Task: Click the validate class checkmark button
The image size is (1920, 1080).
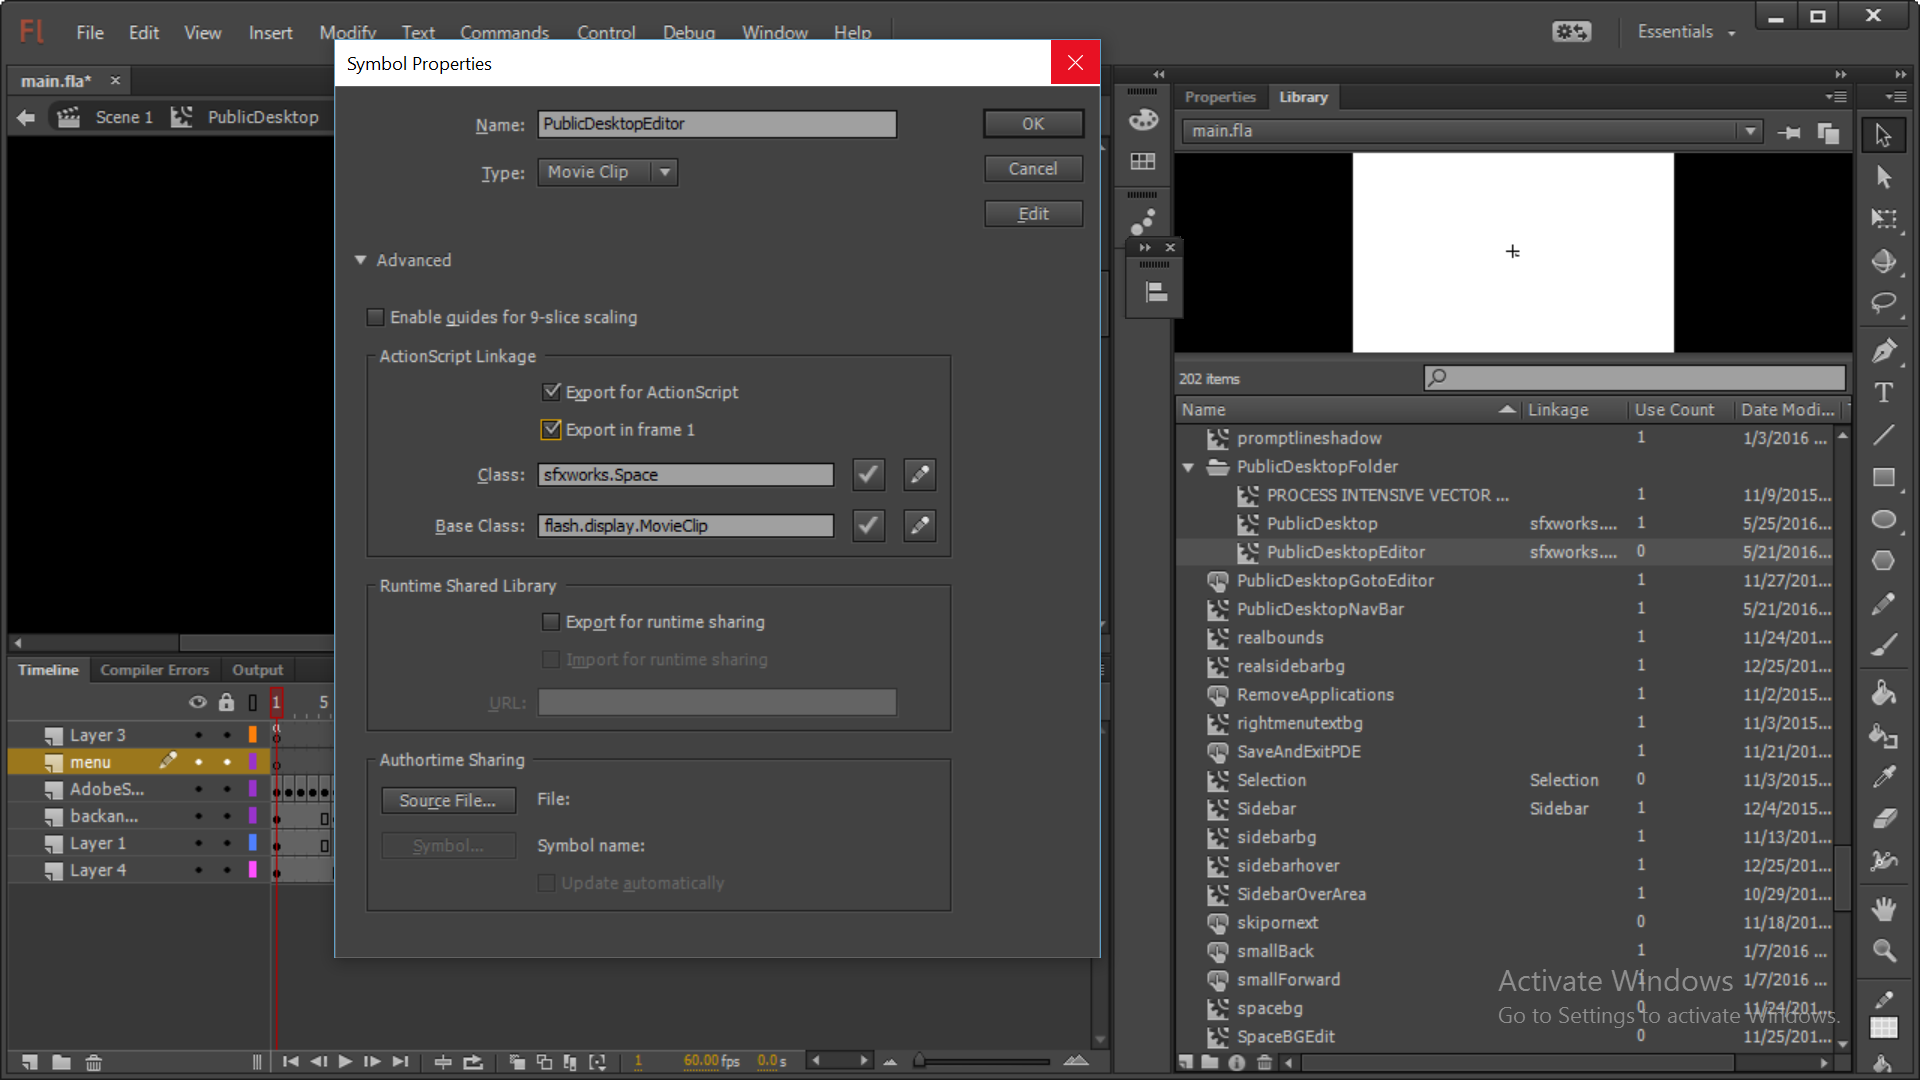Action: click(868, 475)
